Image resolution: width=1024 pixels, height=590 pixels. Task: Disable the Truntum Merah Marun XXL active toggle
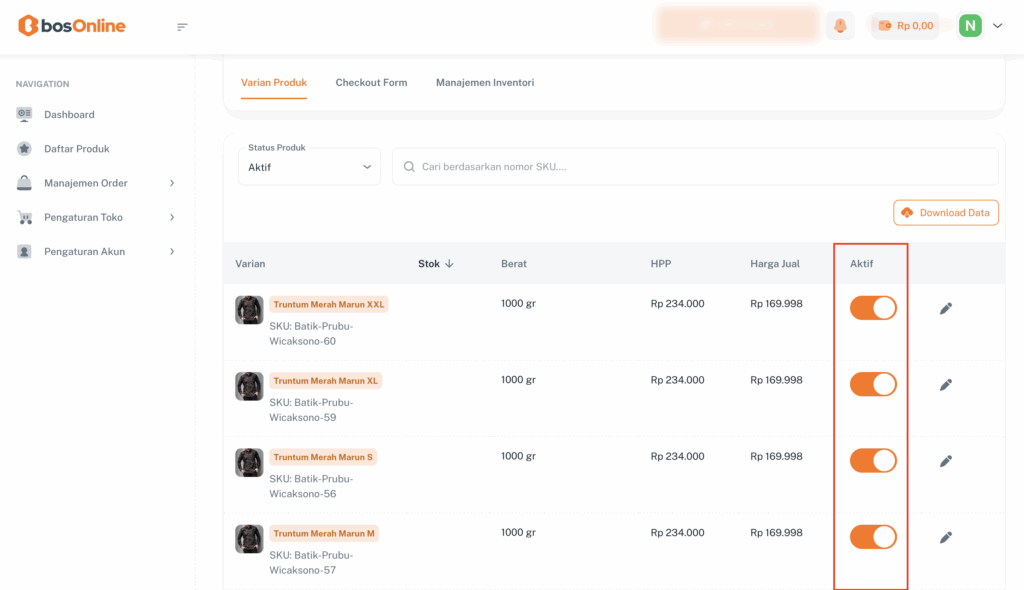coord(873,308)
